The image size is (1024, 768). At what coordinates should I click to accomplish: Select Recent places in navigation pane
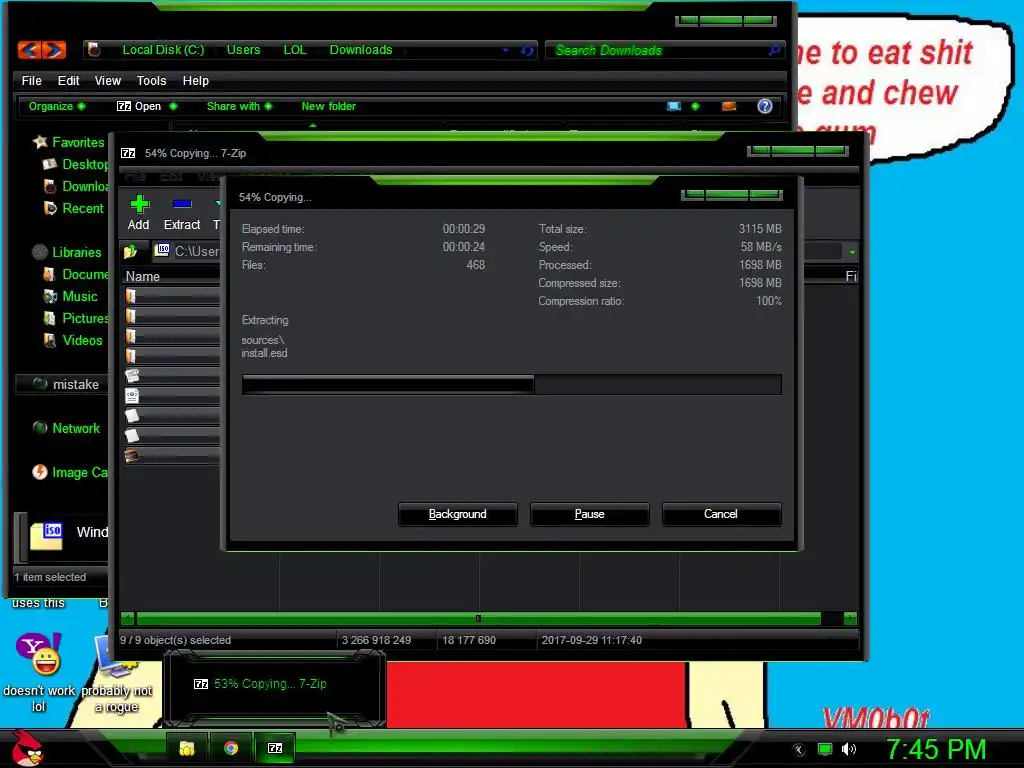tap(73, 208)
